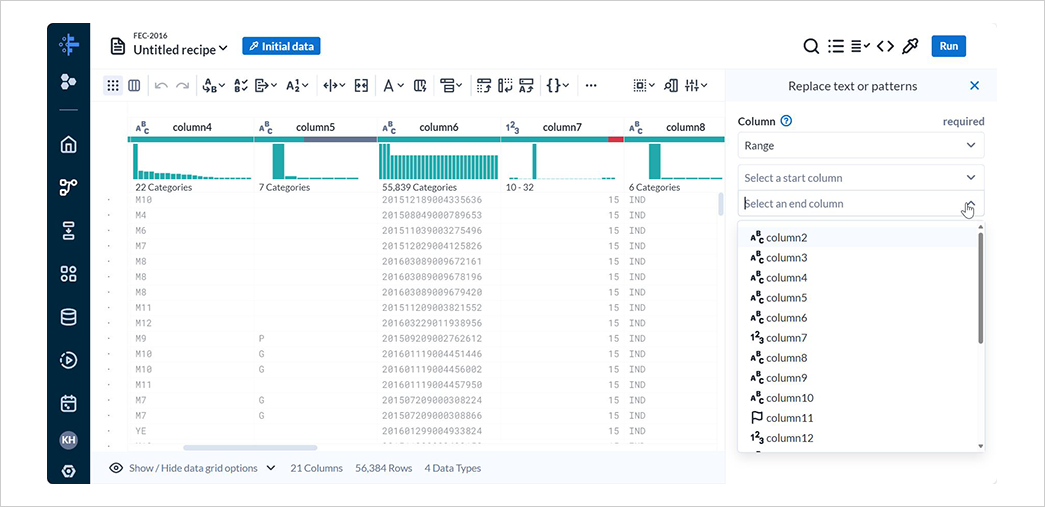The height and width of the screenshot is (507, 1045).
Task: Click the search magnifier icon
Action: tap(810, 46)
